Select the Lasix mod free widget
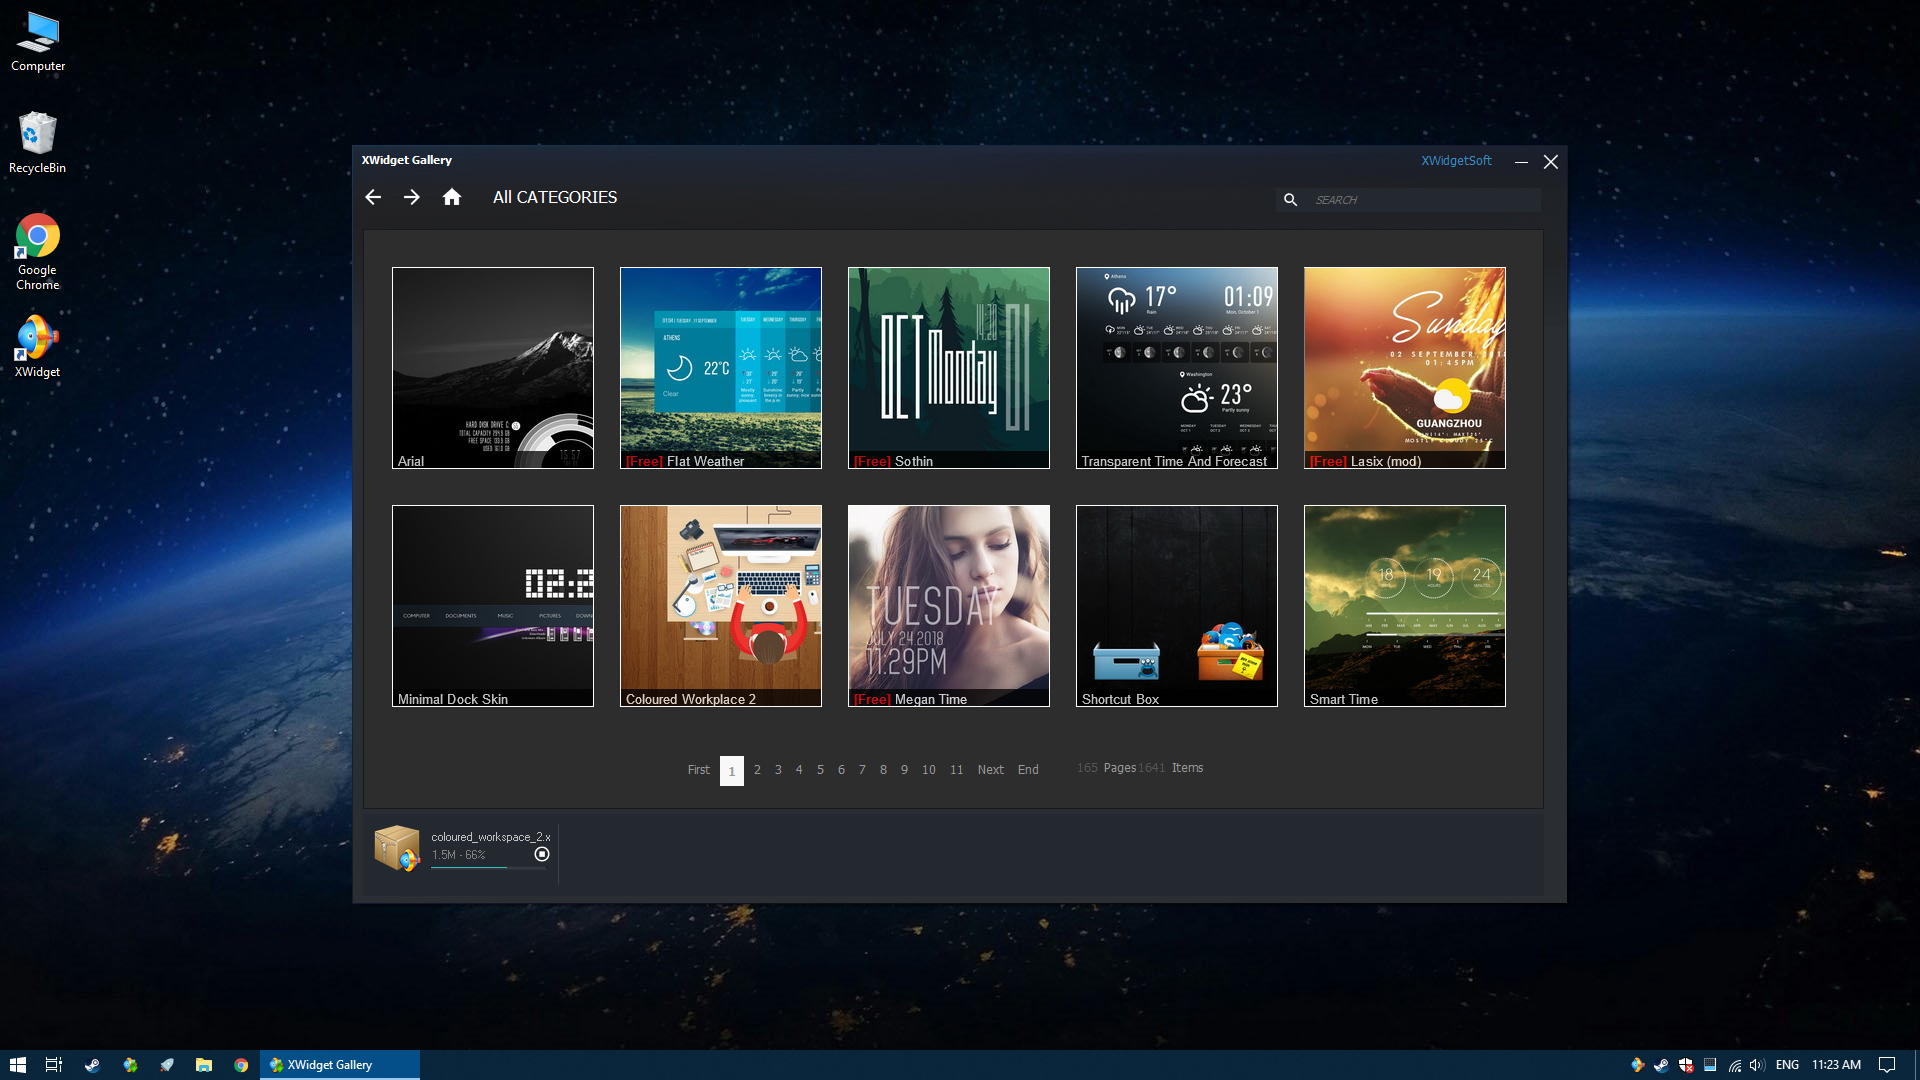This screenshot has width=1920, height=1080. (x=1404, y=368)
